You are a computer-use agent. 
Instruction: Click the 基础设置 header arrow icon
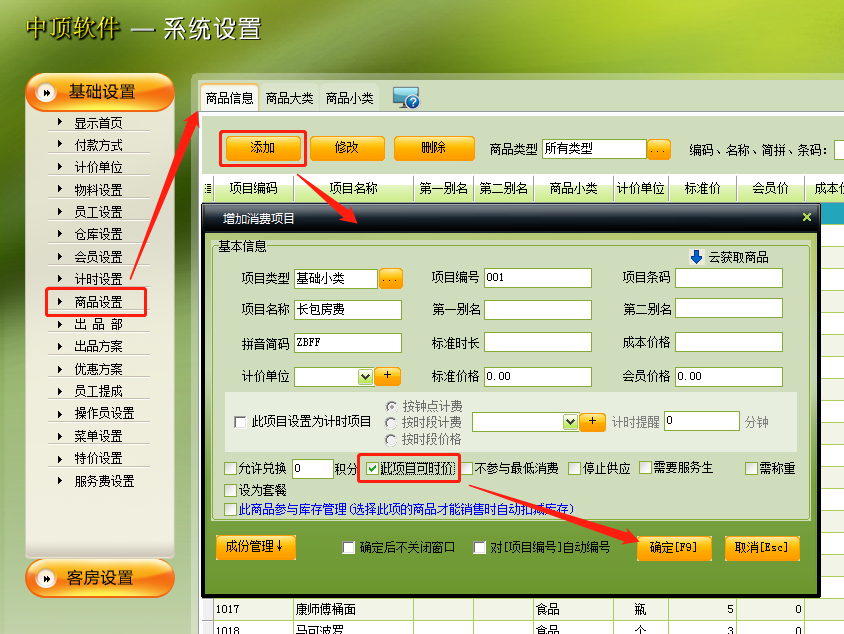(47, 93)
